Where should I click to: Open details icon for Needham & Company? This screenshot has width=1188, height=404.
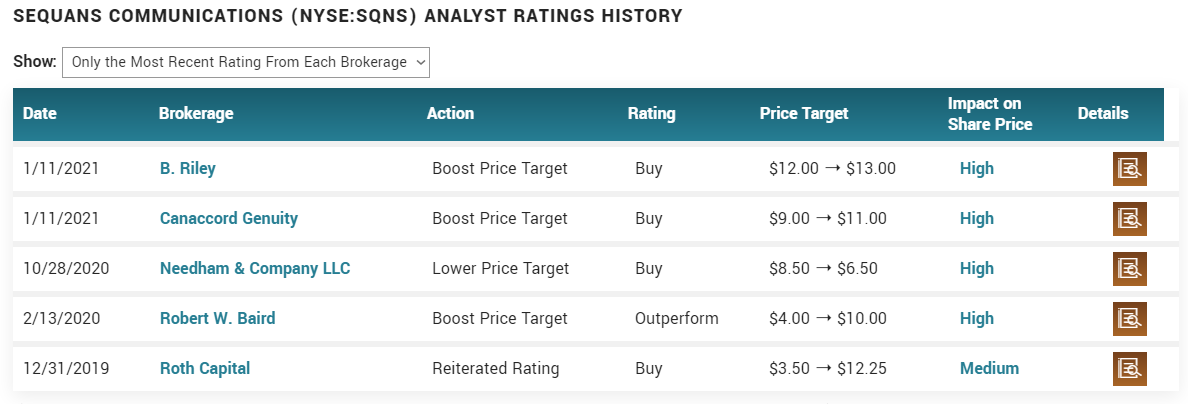[1129, 269]
